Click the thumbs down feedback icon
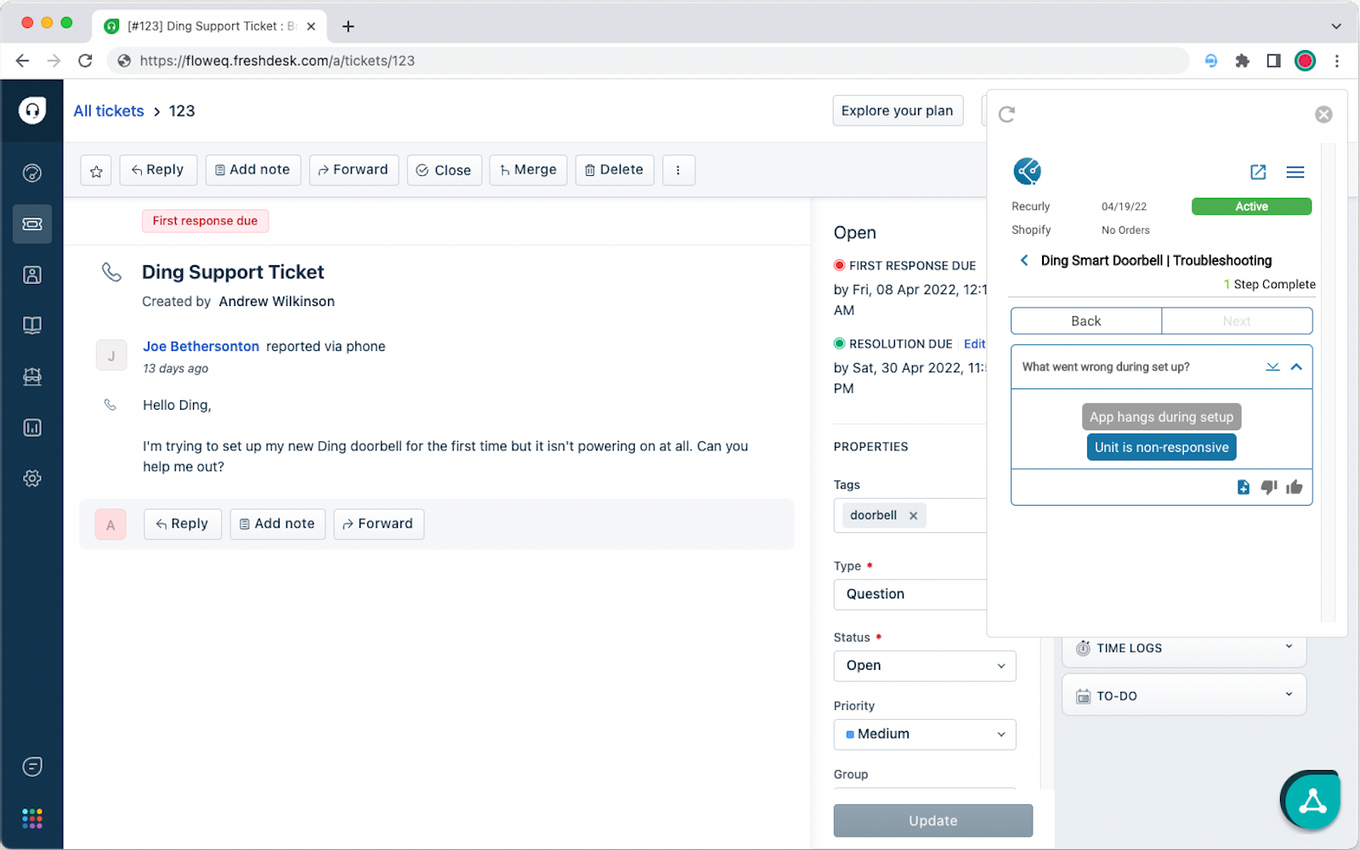The width and height of the screenshot is (1360, 850). pos(1269,487)
